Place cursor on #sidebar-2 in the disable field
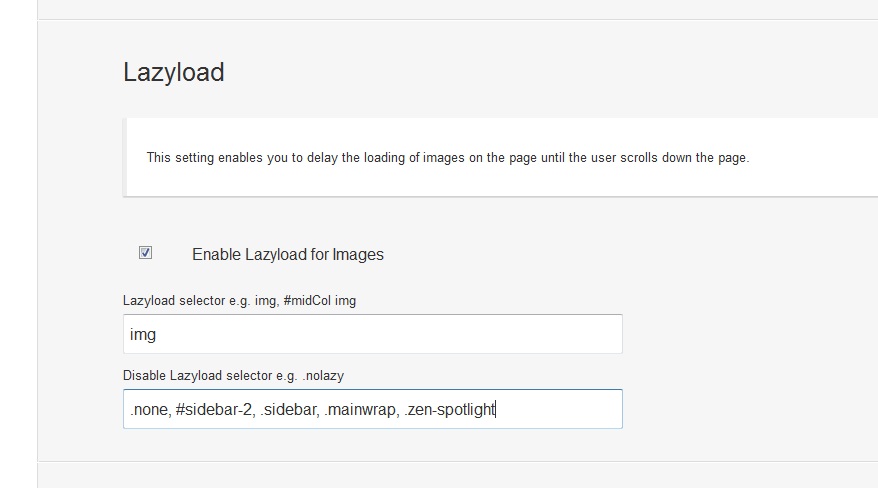878x488 pixels. [x=216, y=410]
